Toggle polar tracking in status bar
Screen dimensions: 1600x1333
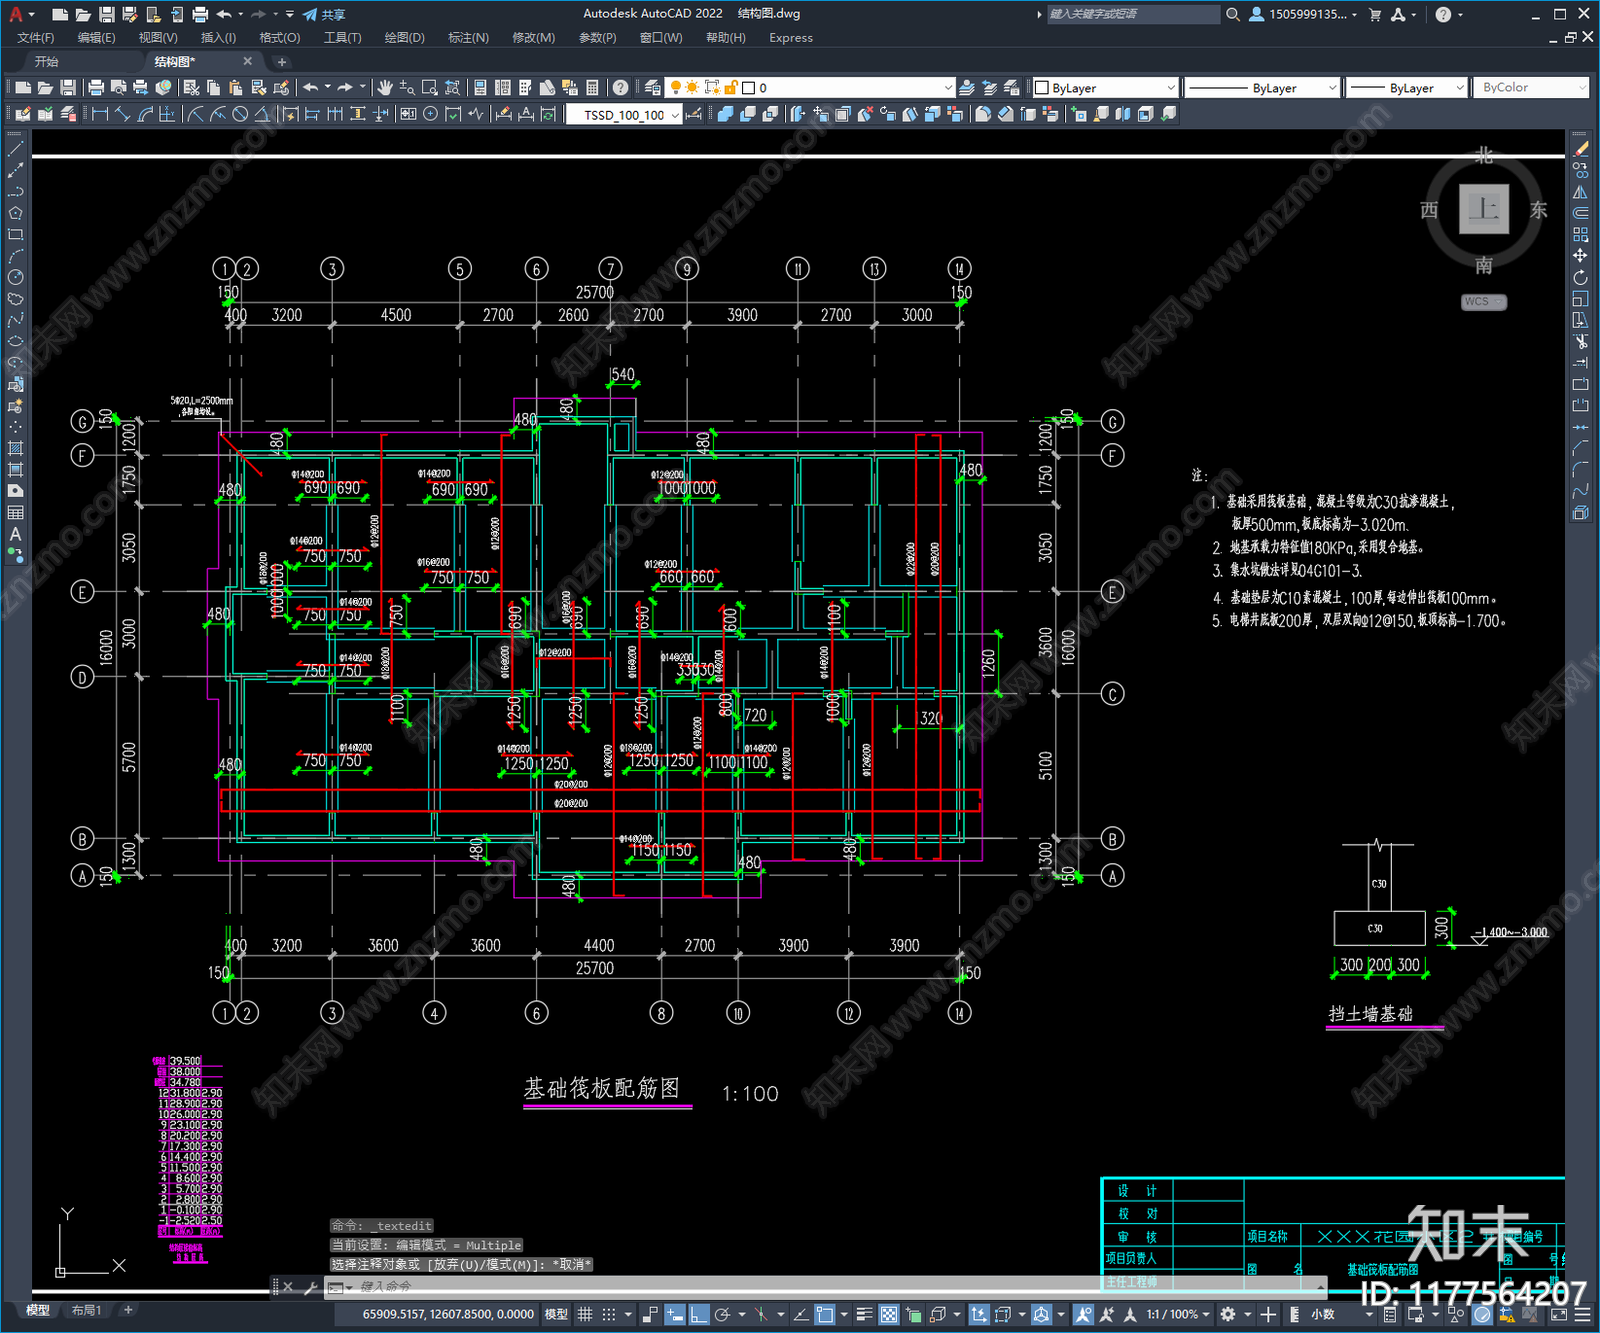pos(722,1314)
